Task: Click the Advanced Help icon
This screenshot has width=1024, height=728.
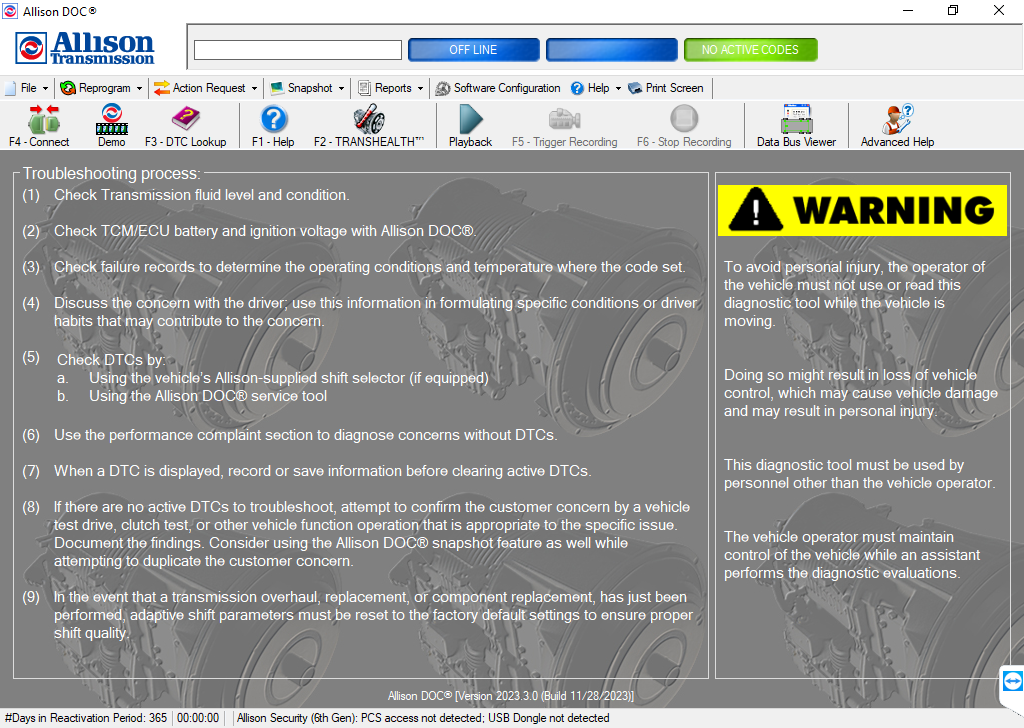Action: (896, 124)
